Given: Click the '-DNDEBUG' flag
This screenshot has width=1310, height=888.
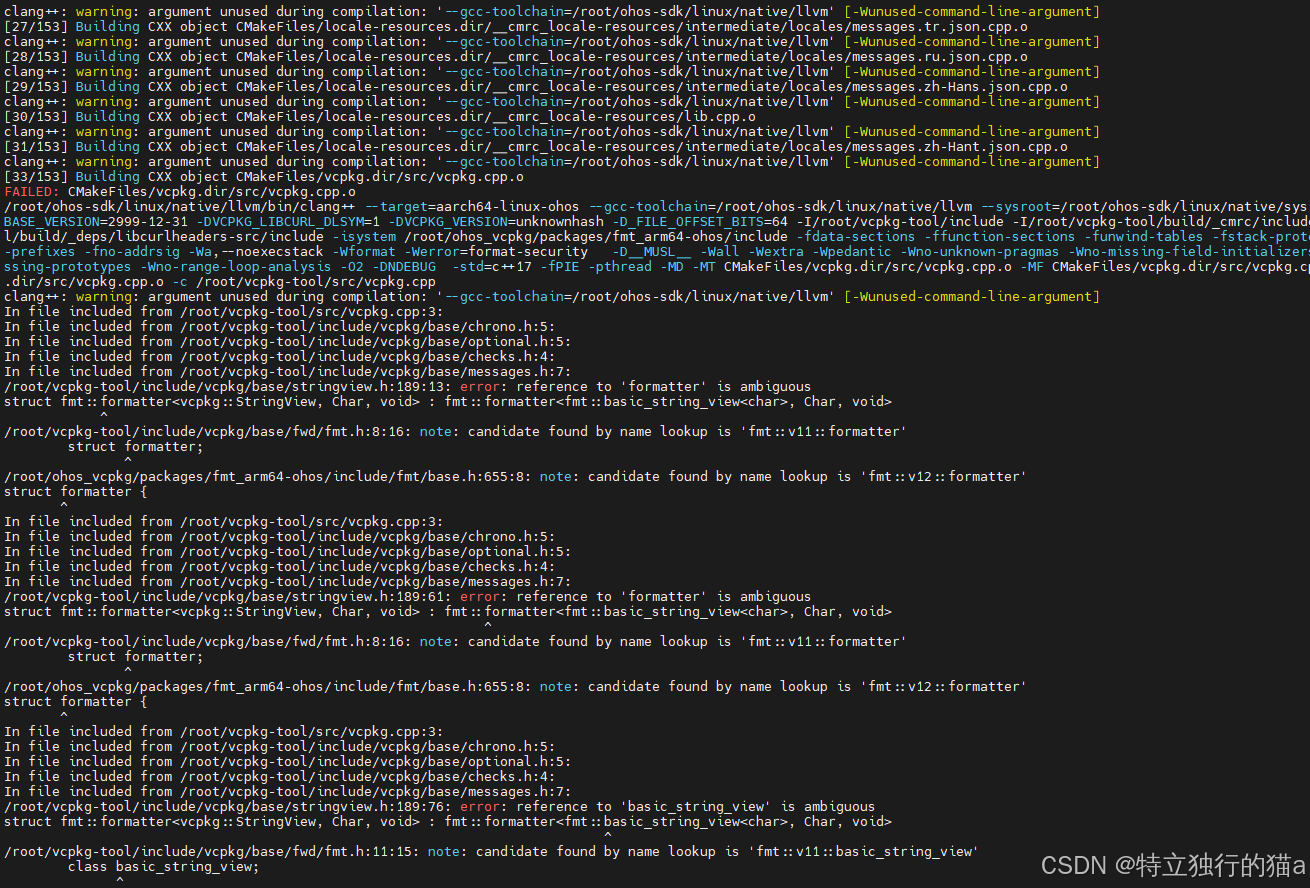Looking at the screenshot, I should pyautogui.click(x=404, y=267).
